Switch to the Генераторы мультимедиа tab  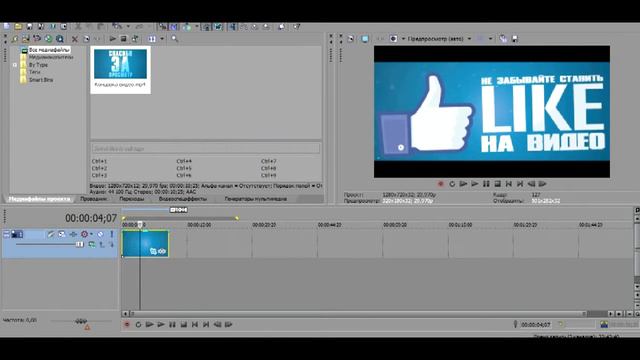tap(256, 199)
